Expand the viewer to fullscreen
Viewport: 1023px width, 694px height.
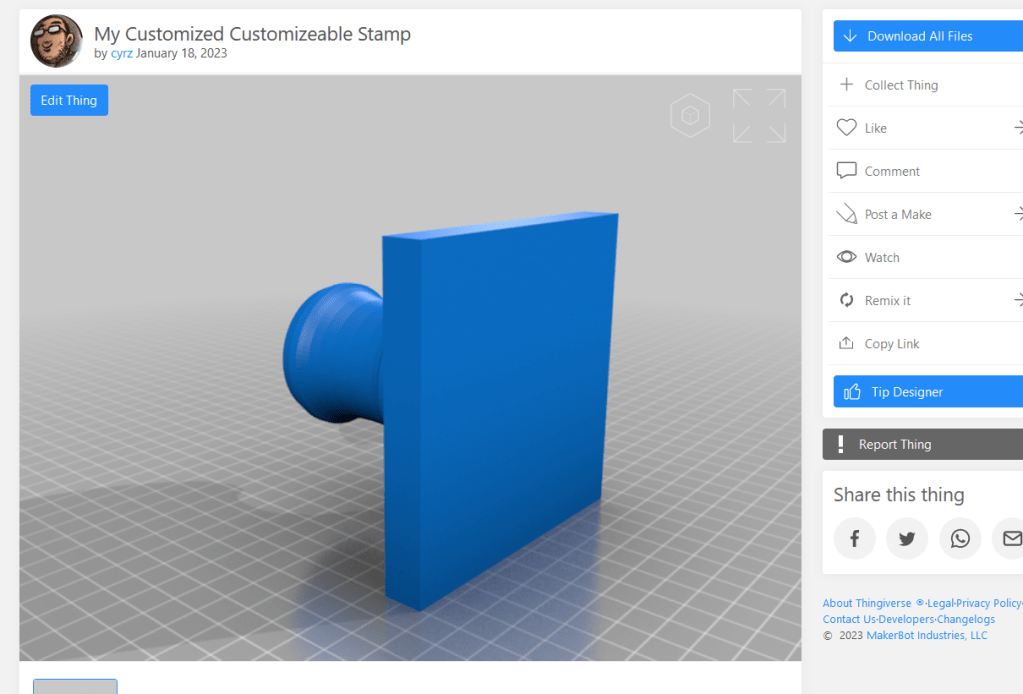[758, 116]
